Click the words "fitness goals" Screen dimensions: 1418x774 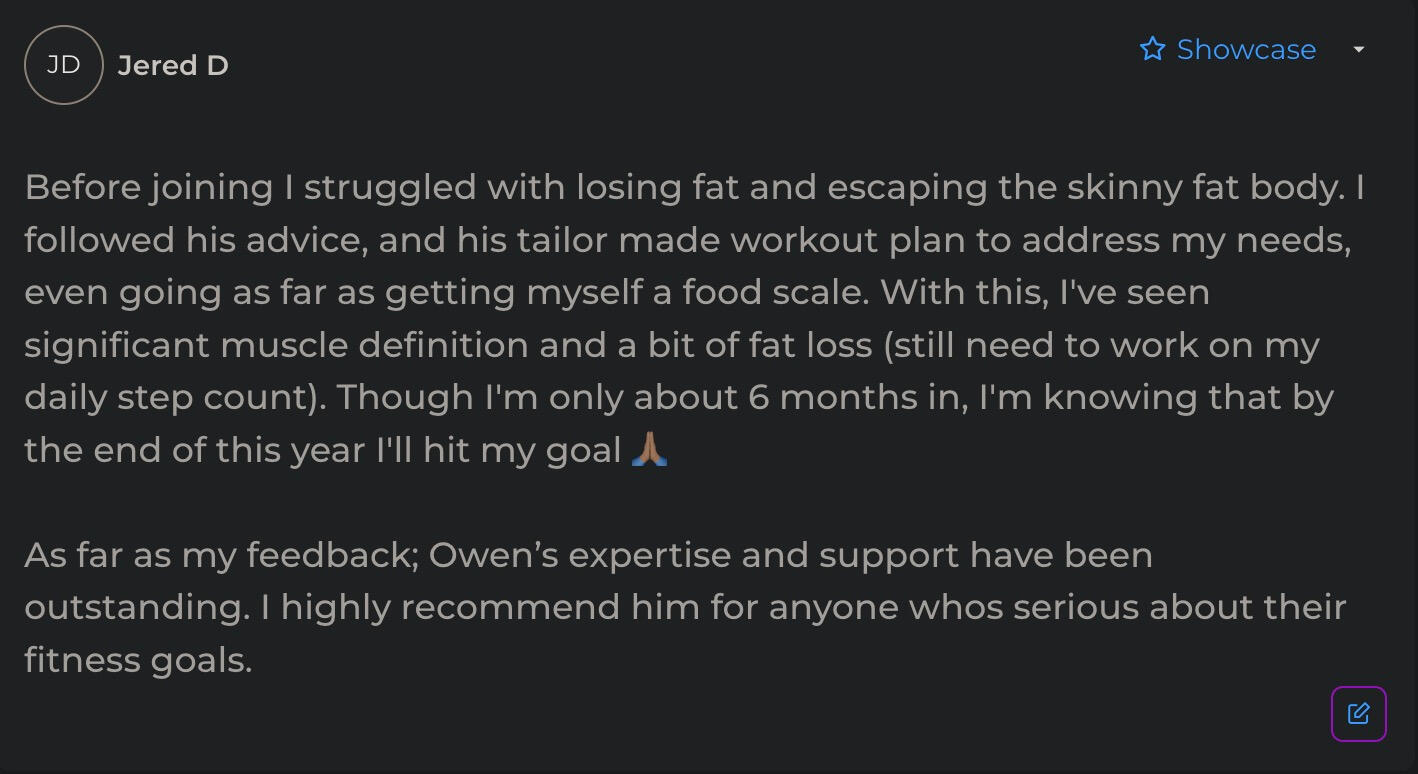point(137,660)
